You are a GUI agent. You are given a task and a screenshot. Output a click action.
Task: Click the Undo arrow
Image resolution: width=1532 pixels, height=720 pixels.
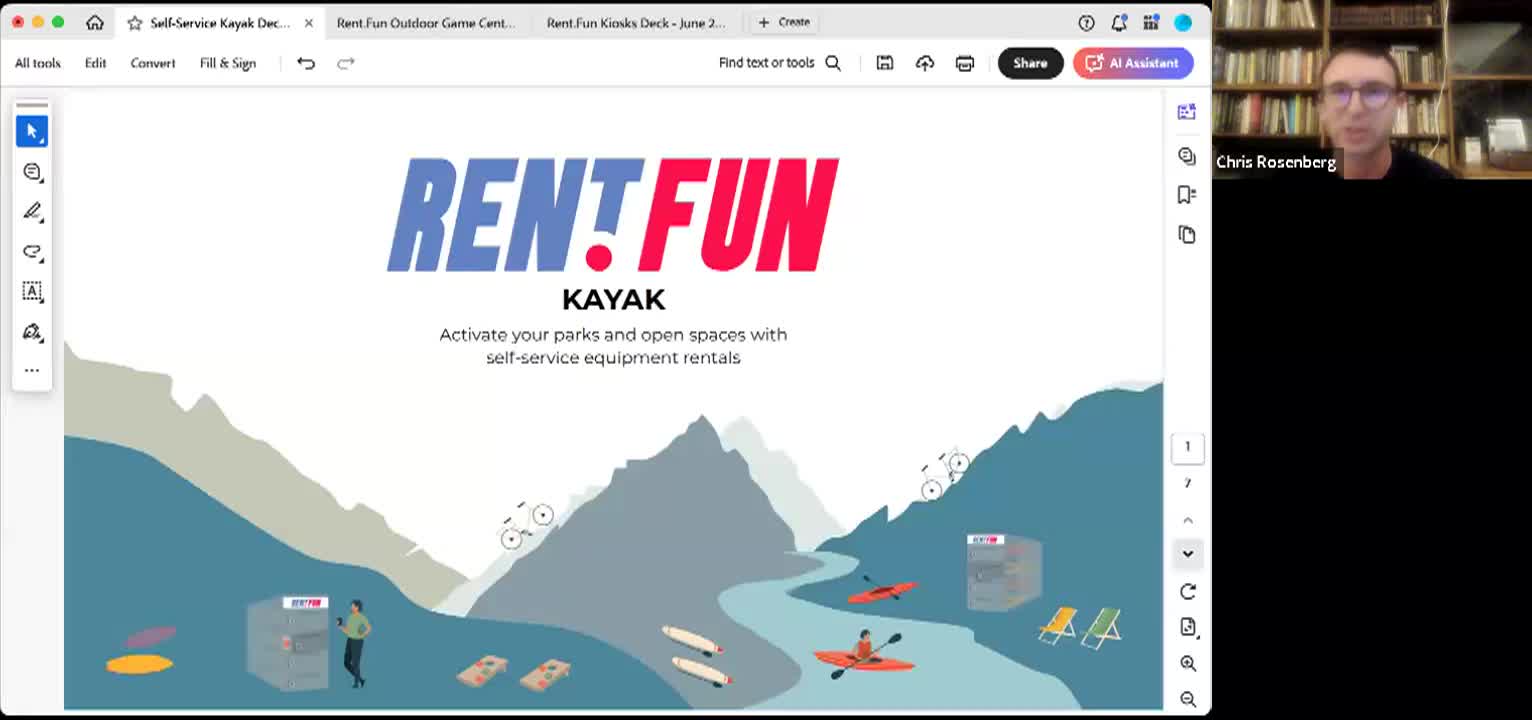pos(306,63)
